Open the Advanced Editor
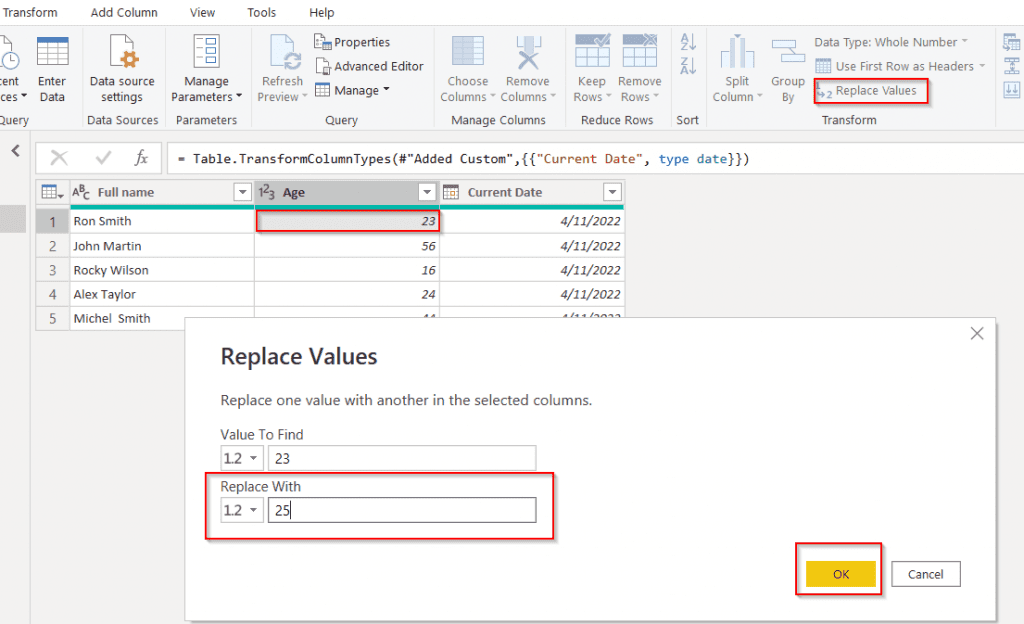The image size is (1024, 624). tap(369, 67)
